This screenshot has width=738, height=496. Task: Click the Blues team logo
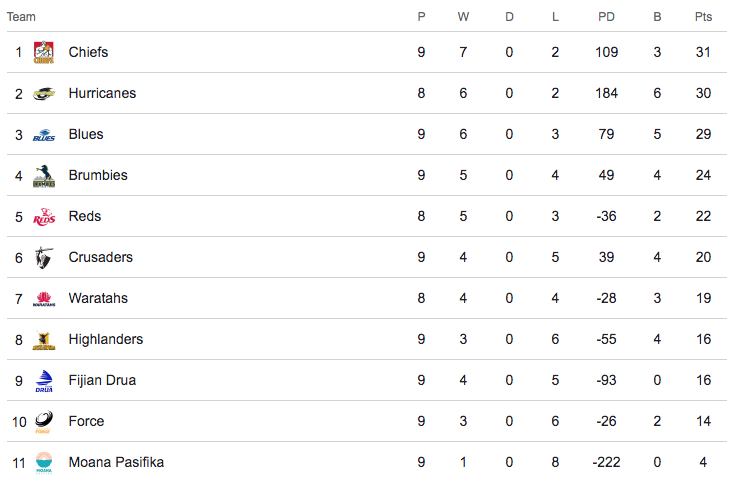coord(43,135)
